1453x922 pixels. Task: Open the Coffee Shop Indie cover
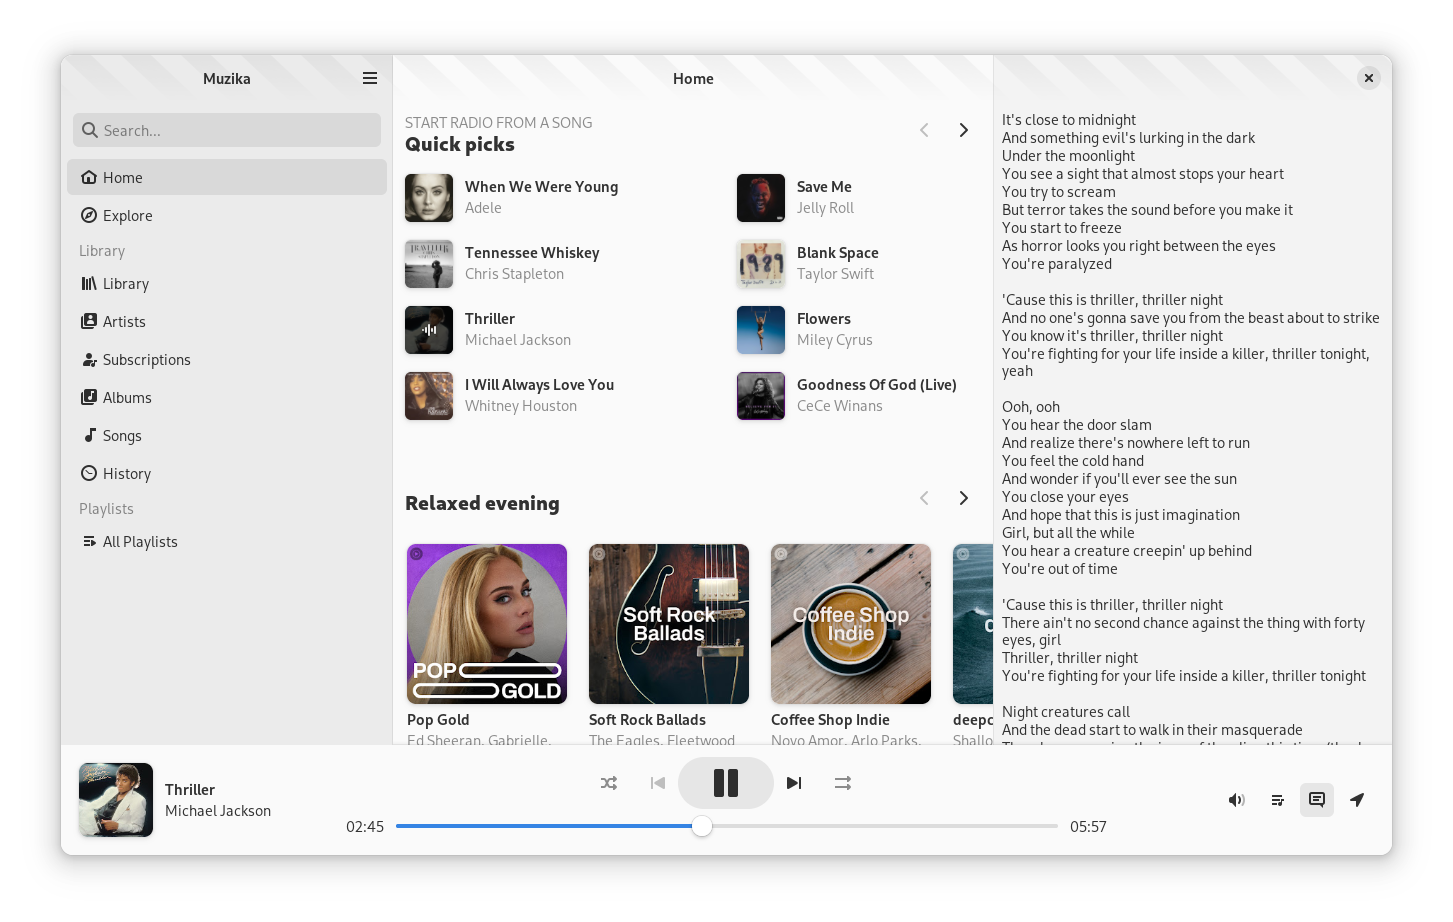pyautogui.click(x=851, y=624)
